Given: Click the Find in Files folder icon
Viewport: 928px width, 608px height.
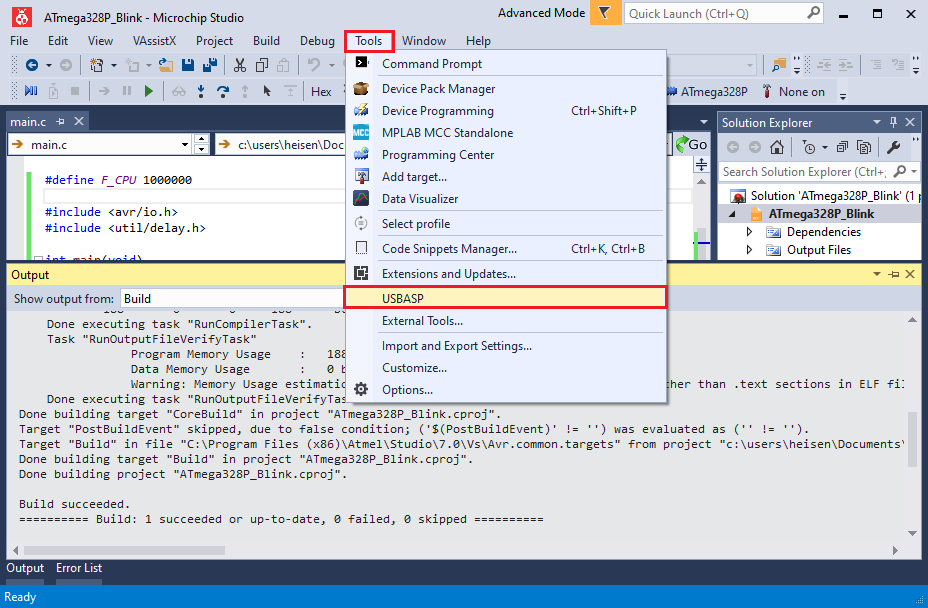Looking at the screenshot, I should (779, 65).
